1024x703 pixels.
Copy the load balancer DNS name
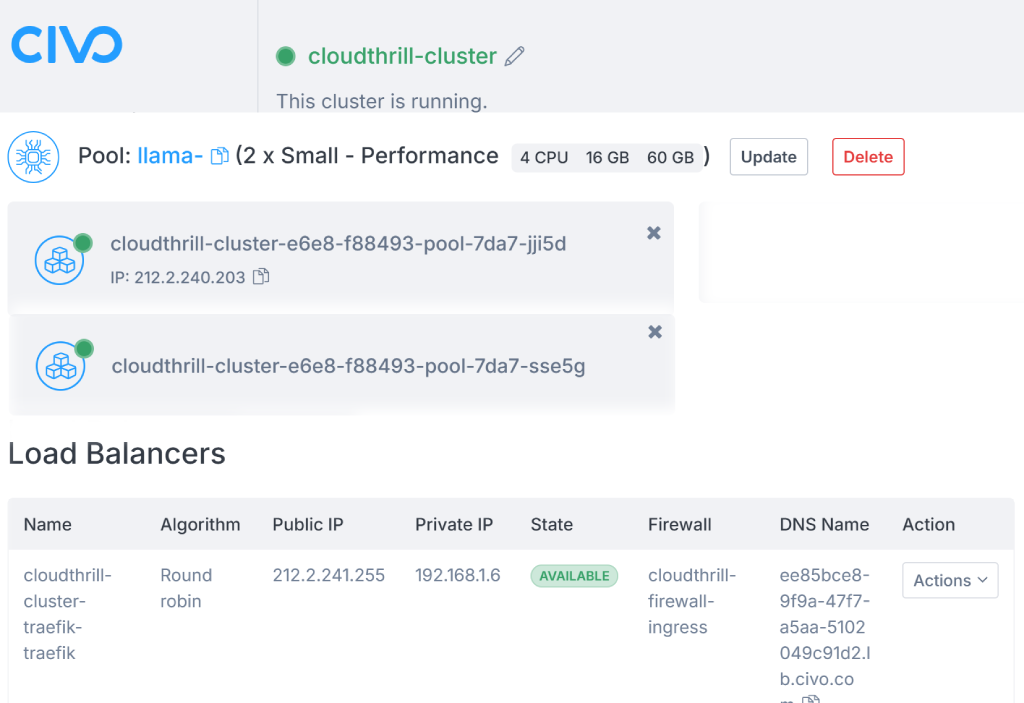[810, 699]
